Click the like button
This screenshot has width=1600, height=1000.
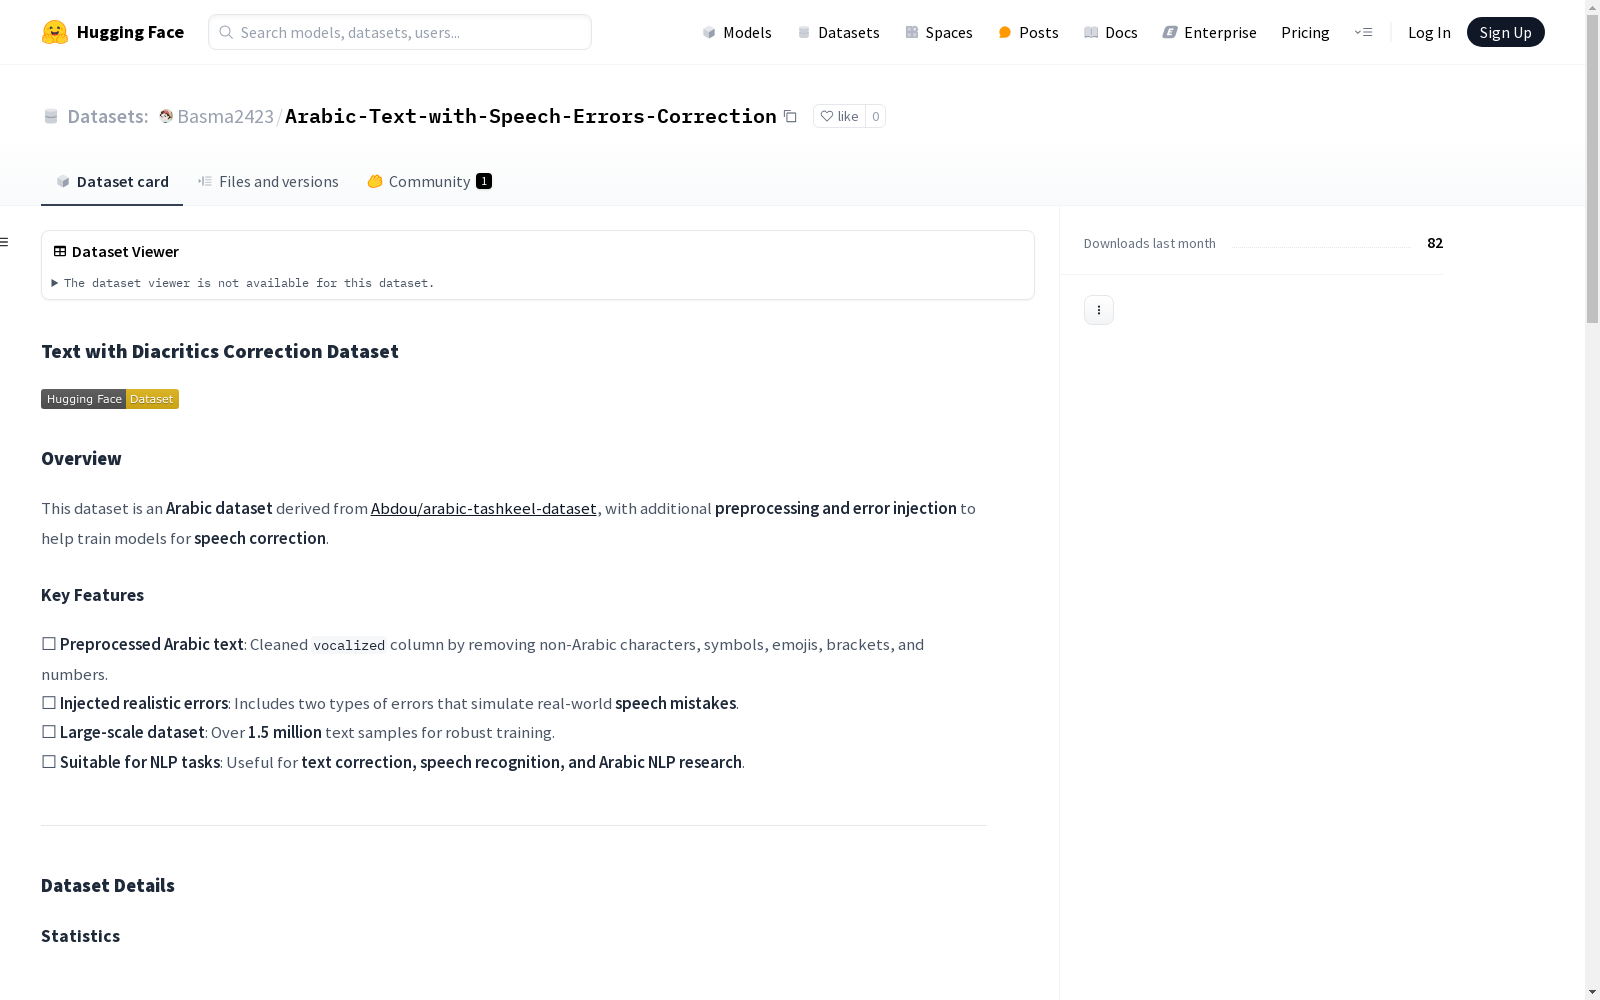coord(839,116)
